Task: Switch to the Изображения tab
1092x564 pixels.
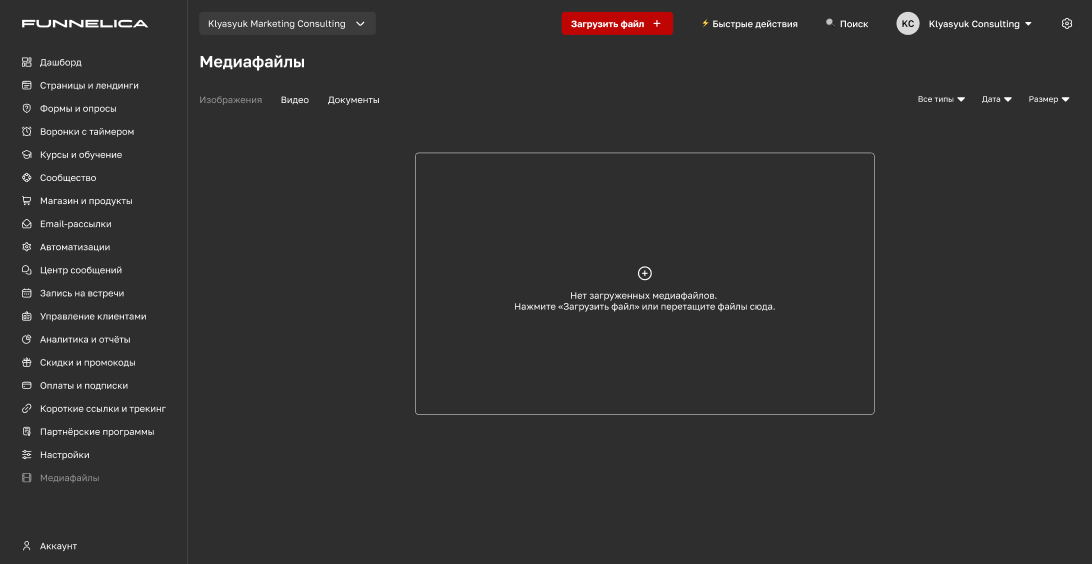Action: click(231, 100)
